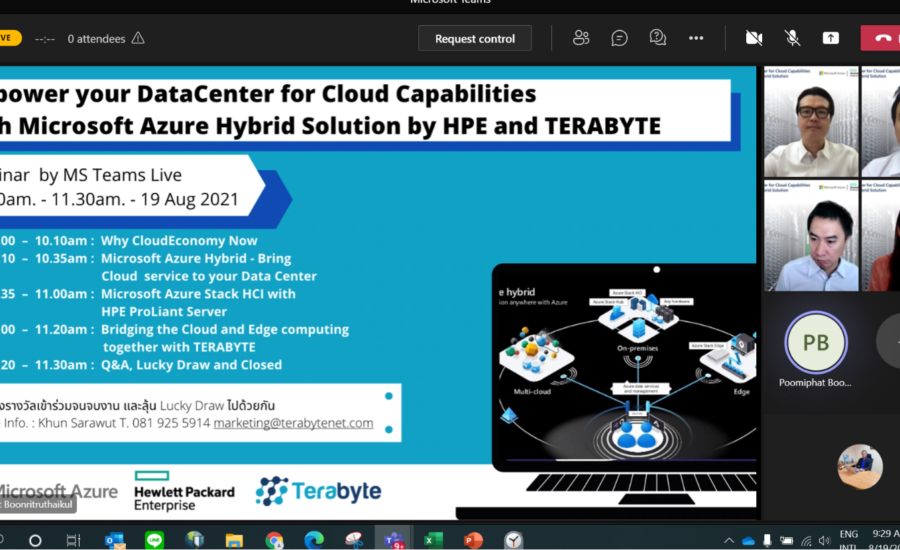Screen dimensions: 900x550
Task: Click the Request control button
Action: [x=475, y=38]
